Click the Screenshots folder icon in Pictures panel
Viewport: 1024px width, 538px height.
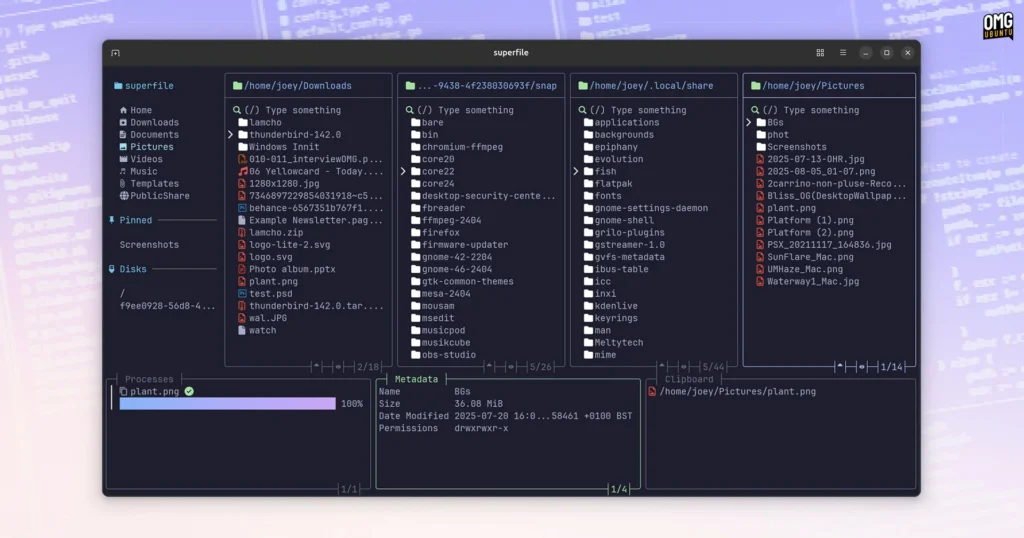761,148
